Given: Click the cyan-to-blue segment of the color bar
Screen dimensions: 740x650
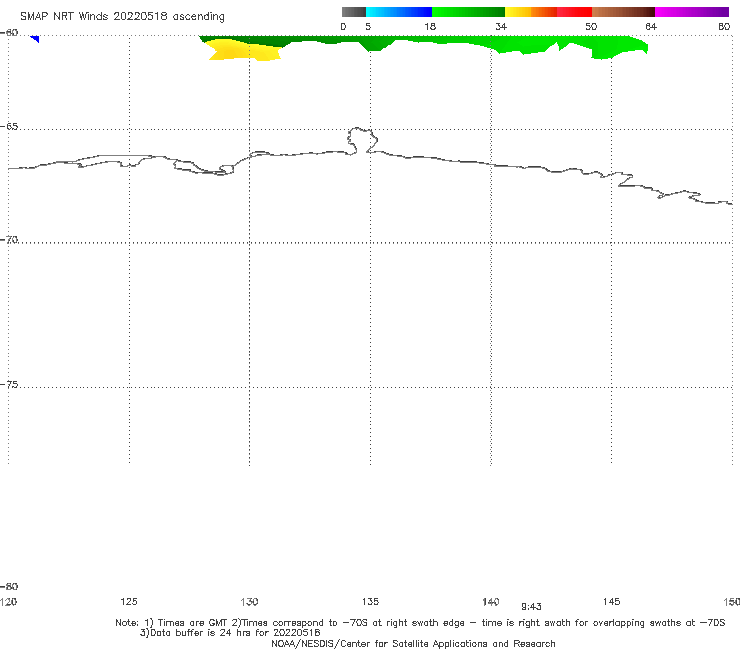Looking at the screenshot, I should (x=398, y=12).
